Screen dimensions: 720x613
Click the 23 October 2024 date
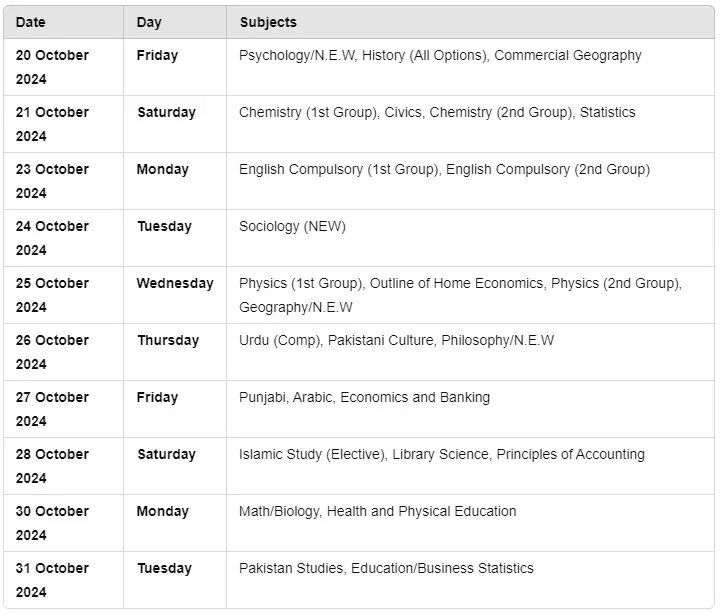(x=52, y=181)
